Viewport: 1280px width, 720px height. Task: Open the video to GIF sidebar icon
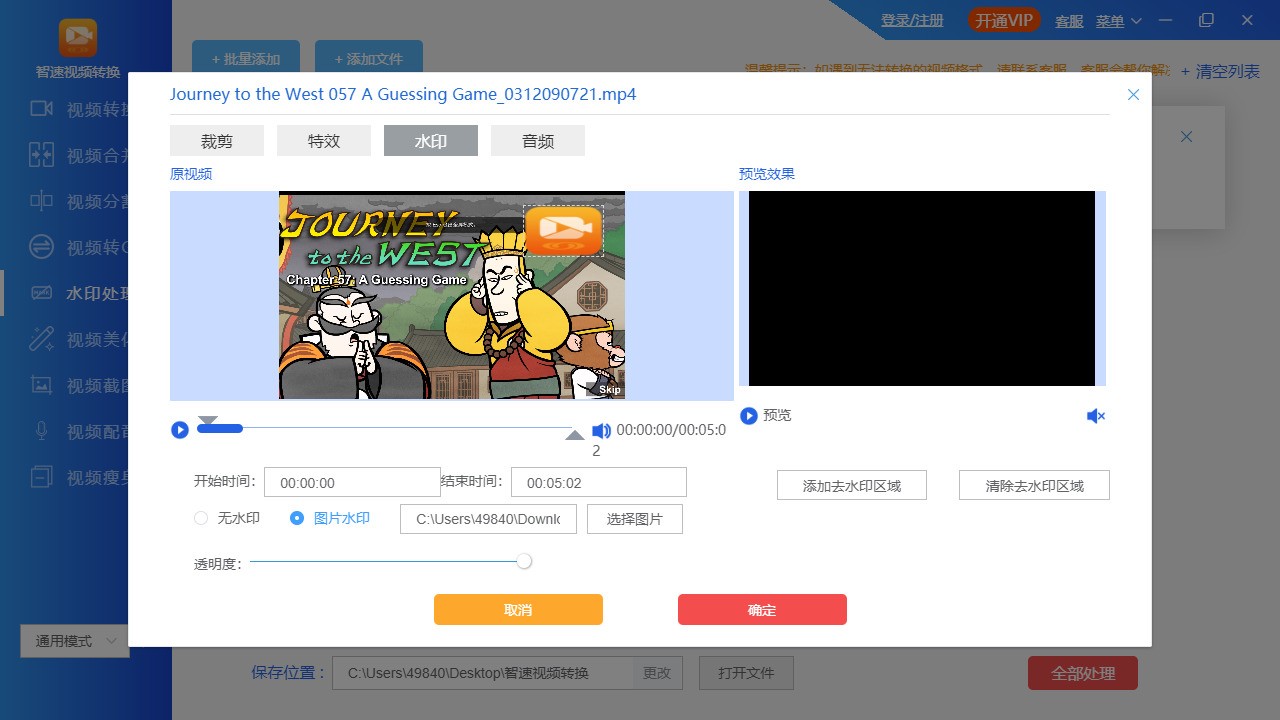tap(41, 247)
